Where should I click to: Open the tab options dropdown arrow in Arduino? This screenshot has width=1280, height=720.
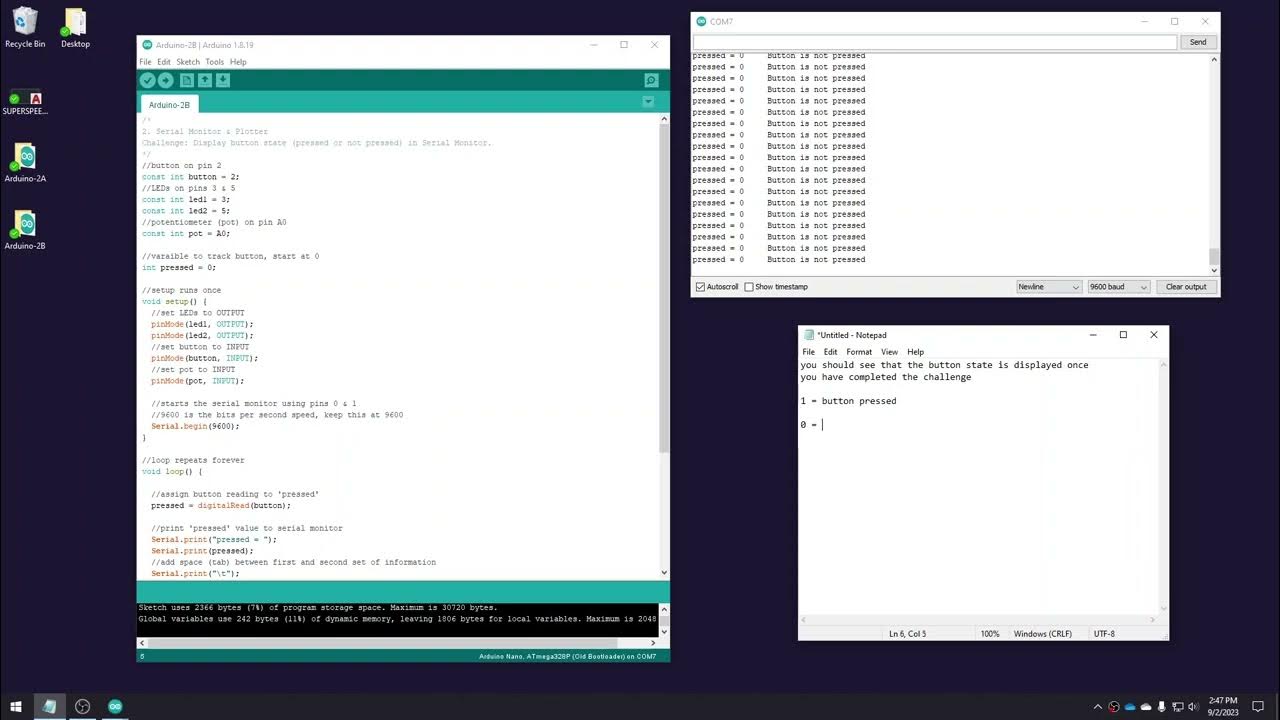click(x=648, y=102)
